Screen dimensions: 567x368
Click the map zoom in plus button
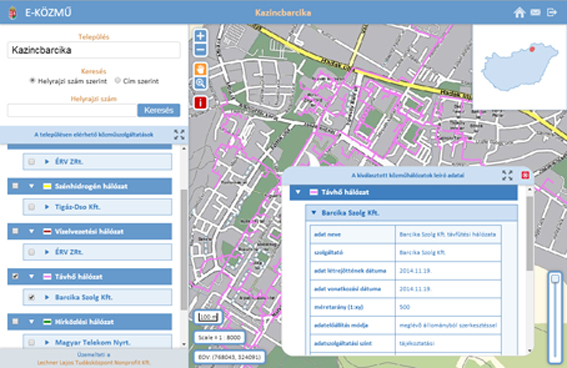(x=201, y=36)
